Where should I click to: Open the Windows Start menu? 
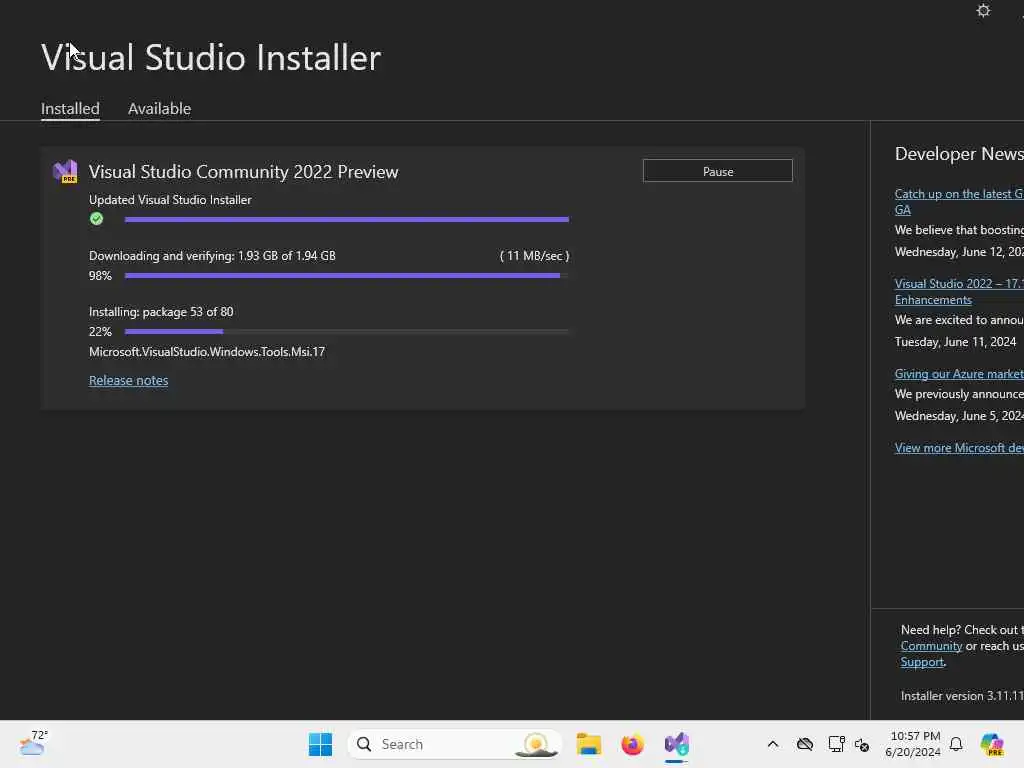coord(320,744)
